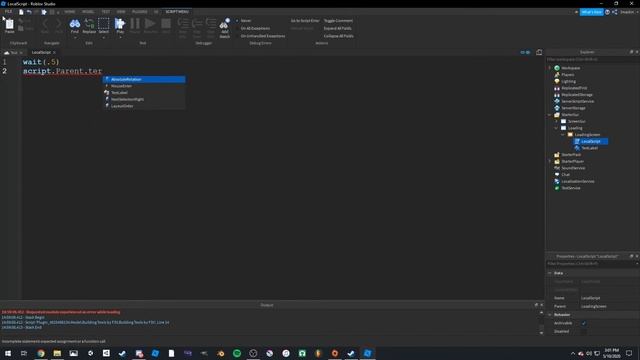Select ServerScriptService in the Explorer
The height and width of the screenshot is (360, 640).
click(x=578, y=101)
